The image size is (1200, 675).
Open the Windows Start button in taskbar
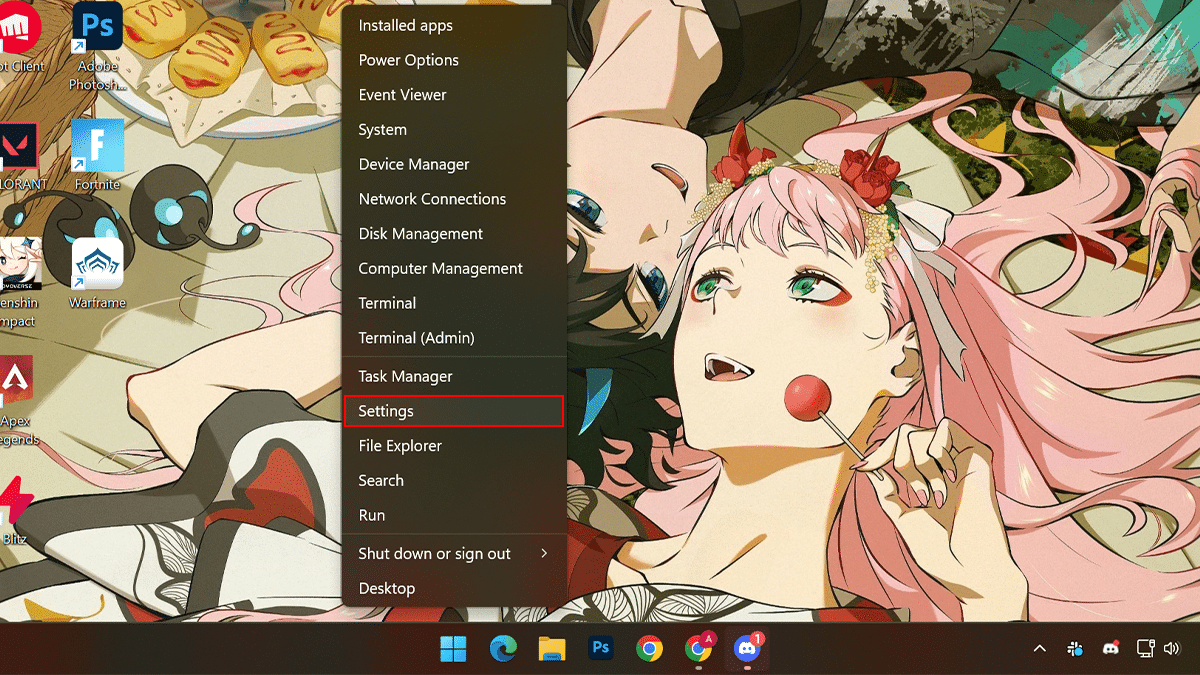coord(453,649)
